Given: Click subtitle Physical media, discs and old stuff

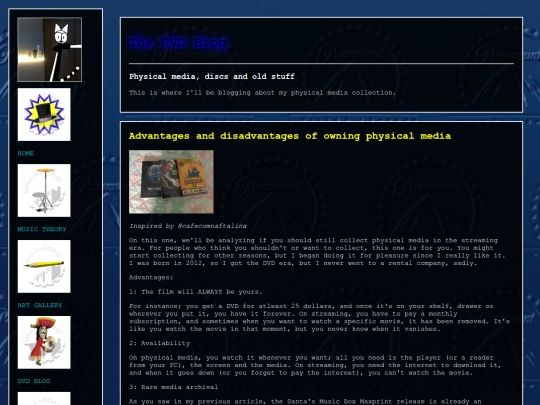Looking at the screenshot, I should (212, 76).
